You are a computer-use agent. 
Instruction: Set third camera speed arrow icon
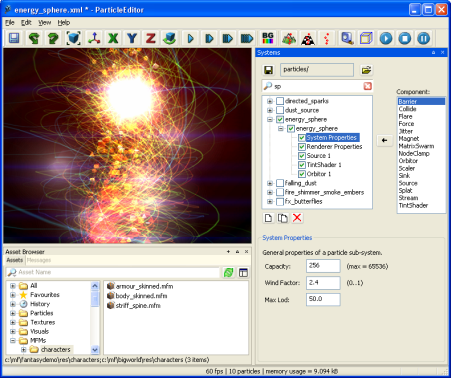point(228,38)
